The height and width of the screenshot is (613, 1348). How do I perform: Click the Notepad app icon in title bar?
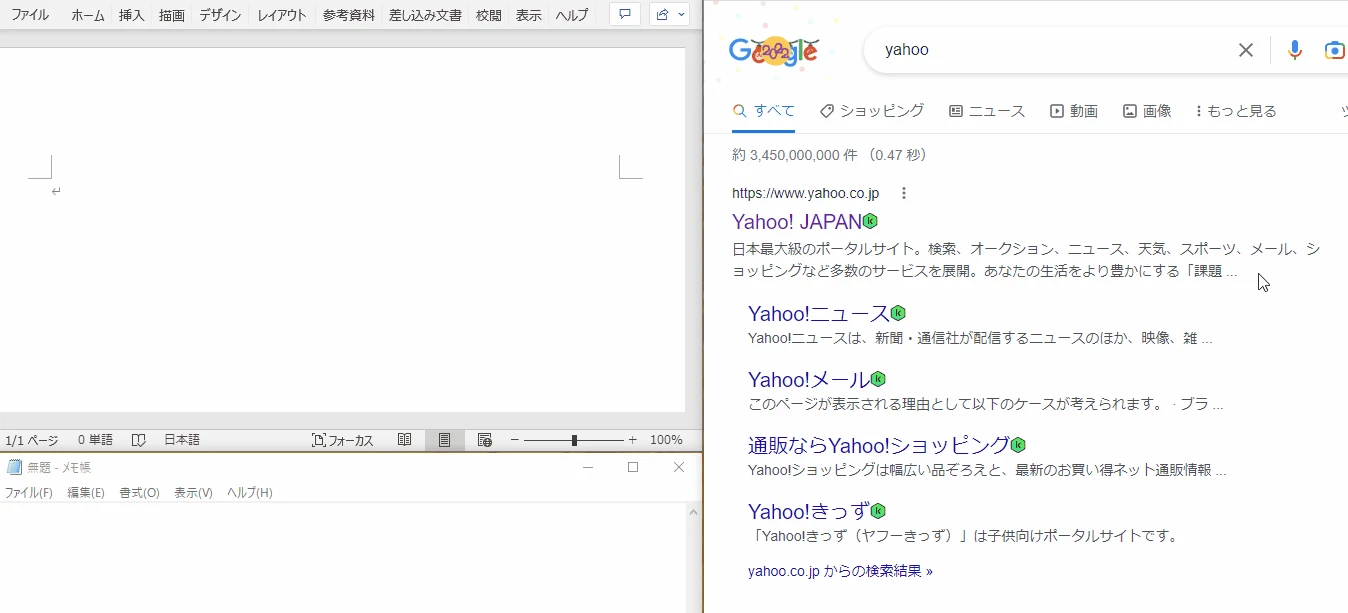point(14,467)
